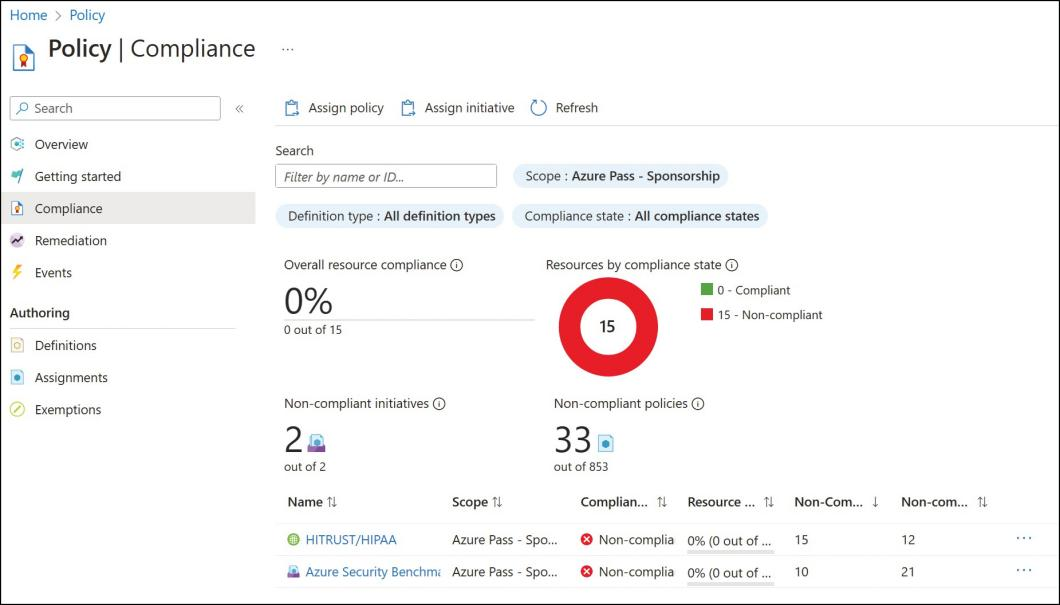Click the Azure Security Benchmark row initiative icon
Viewport: 1060px width, 605px height.
pyautogui.click(x=293, y=572)
